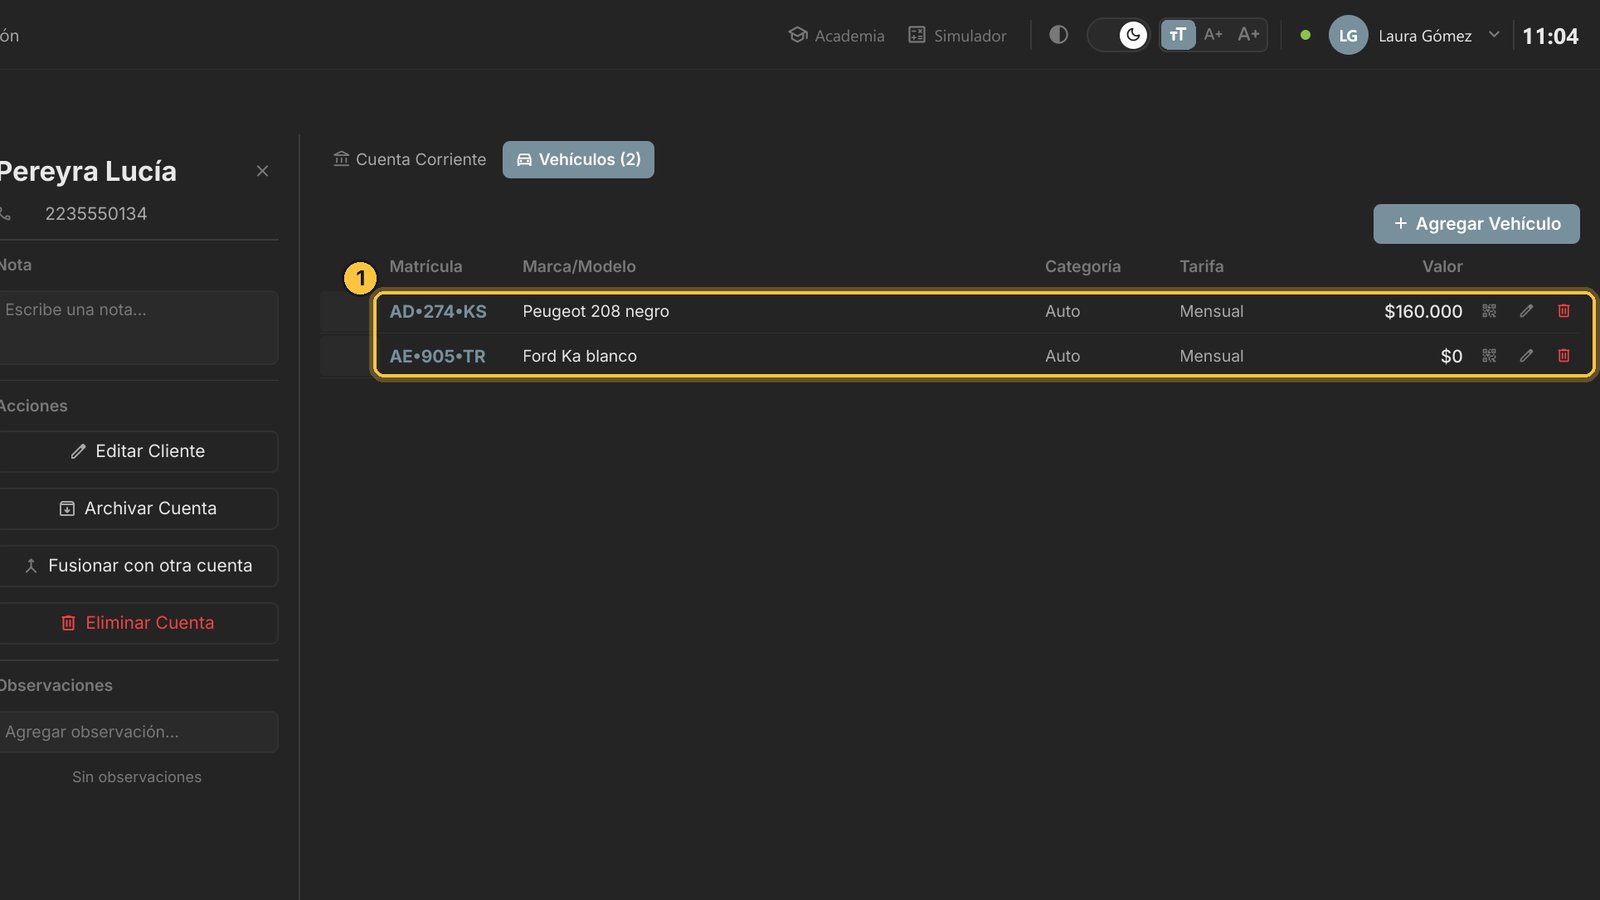The width and height of the screenshot is (1600, 900).
Task: Select the largest A+ text size
Action: click(x=1248, y=35)
